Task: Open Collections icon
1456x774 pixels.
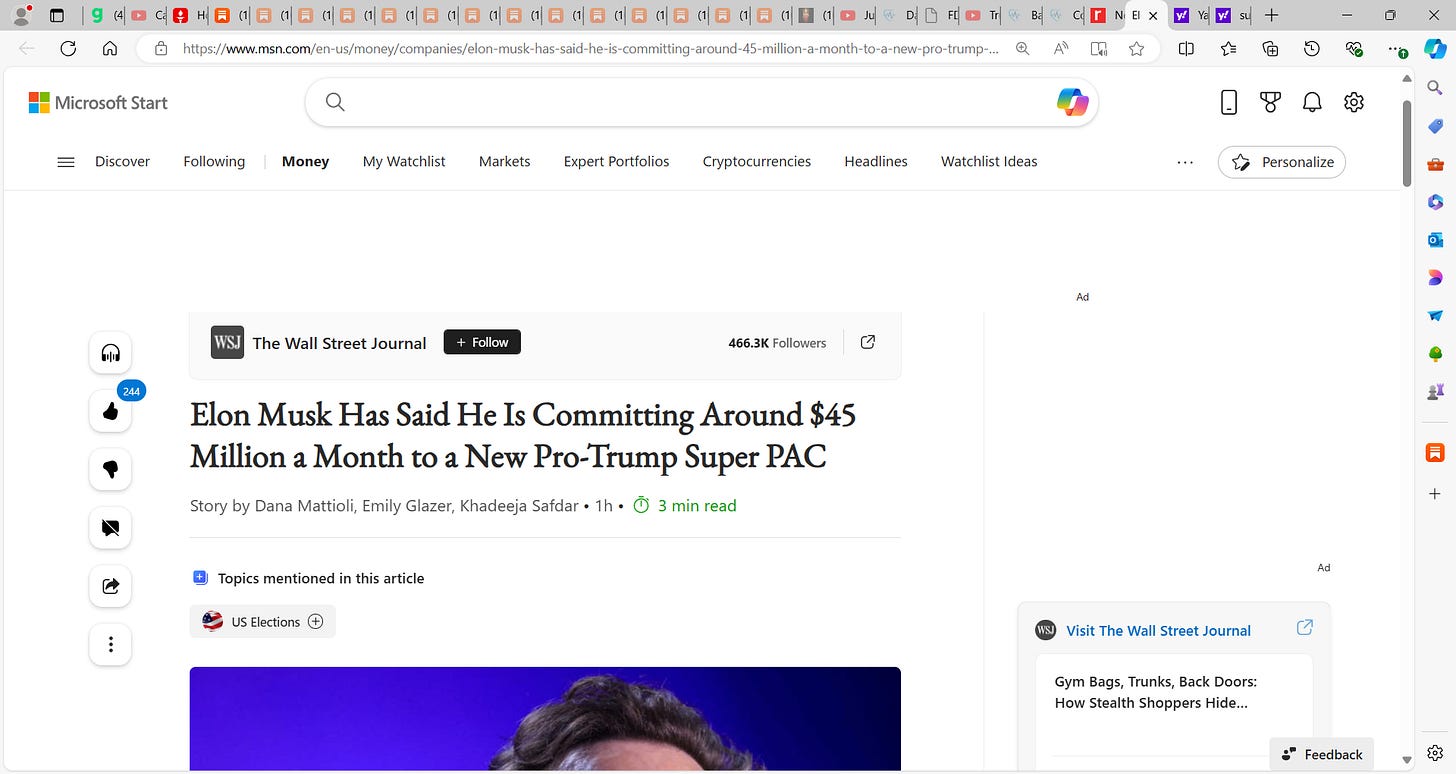Action: coord(1270,48)
